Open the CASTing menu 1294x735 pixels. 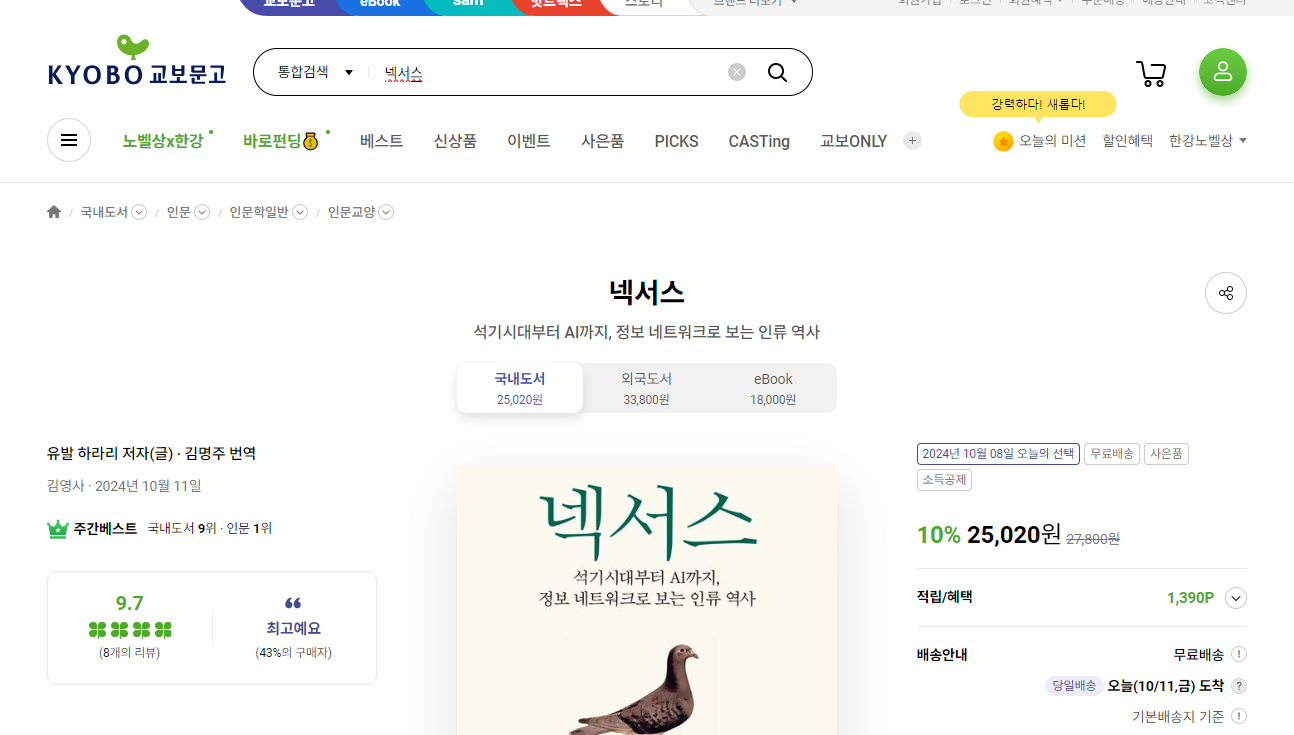pyautogui.click(x=759, y=141)
